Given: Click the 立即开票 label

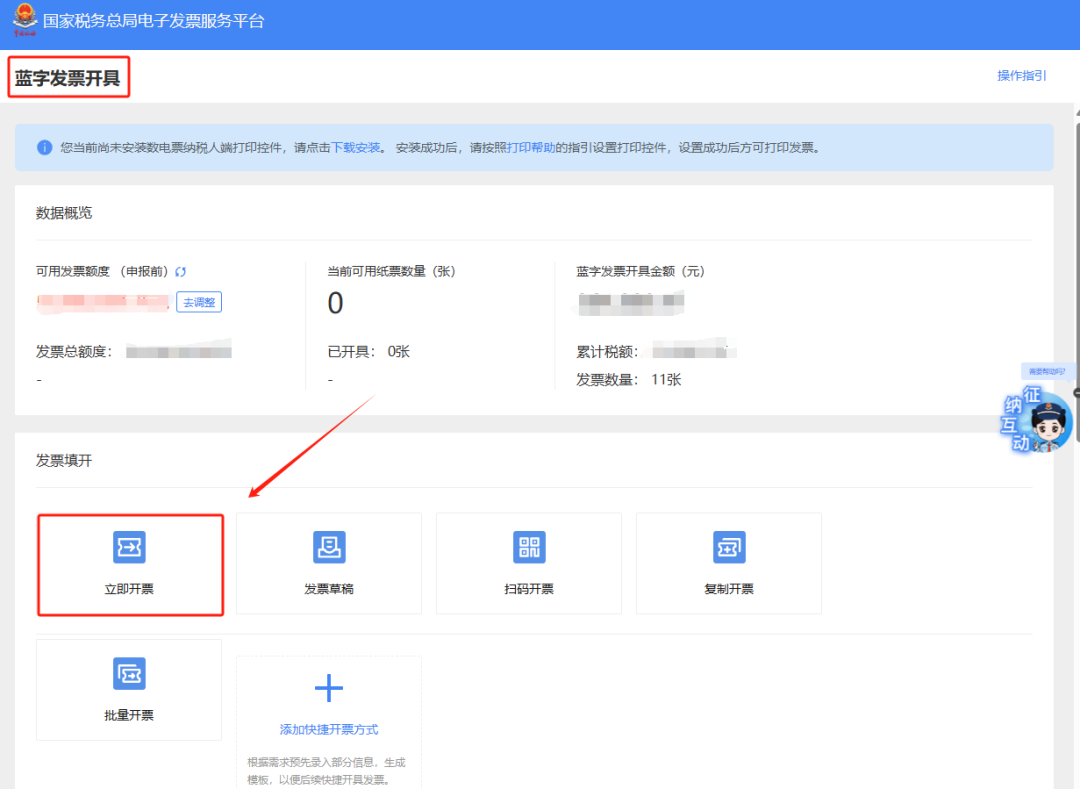Looking at the screenshot, I should point(129,589).
